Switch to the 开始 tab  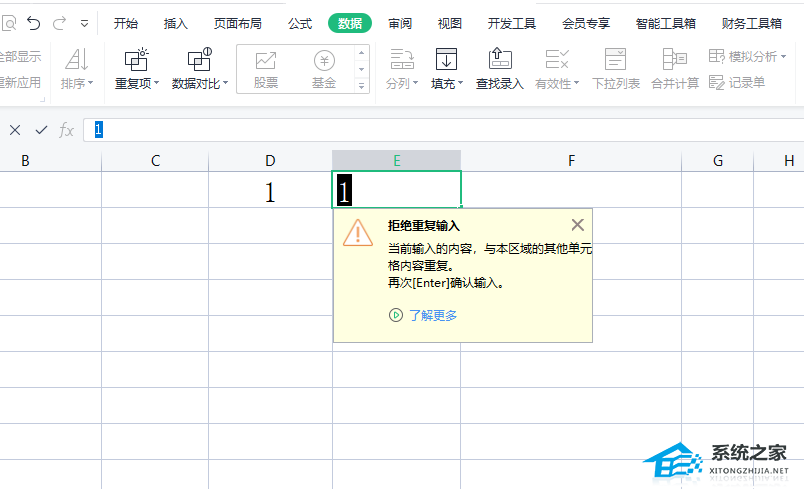point(126,24)
